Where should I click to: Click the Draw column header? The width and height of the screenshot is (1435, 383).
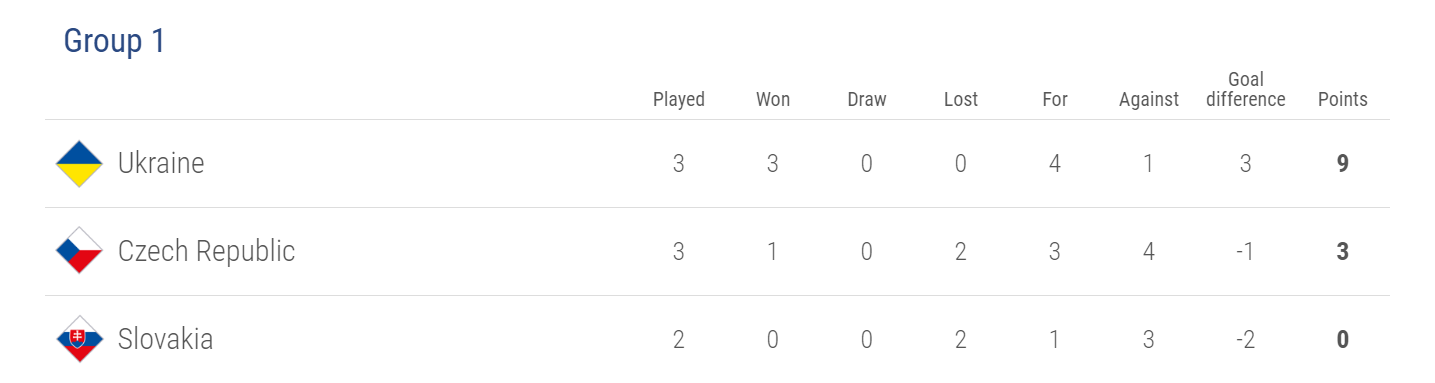pyautogui.click(x=867, y=99)
